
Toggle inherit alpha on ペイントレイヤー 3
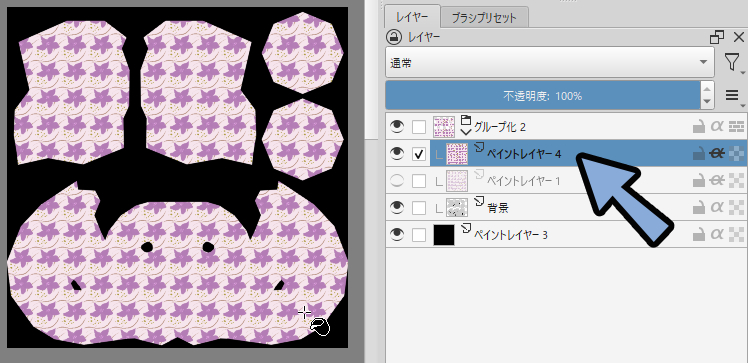point(717,235)
